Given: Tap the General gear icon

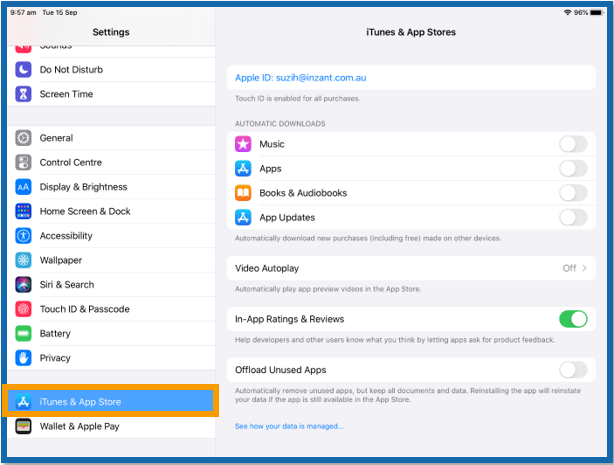Looking at the screenshot, I should click(x=23, y=138).
